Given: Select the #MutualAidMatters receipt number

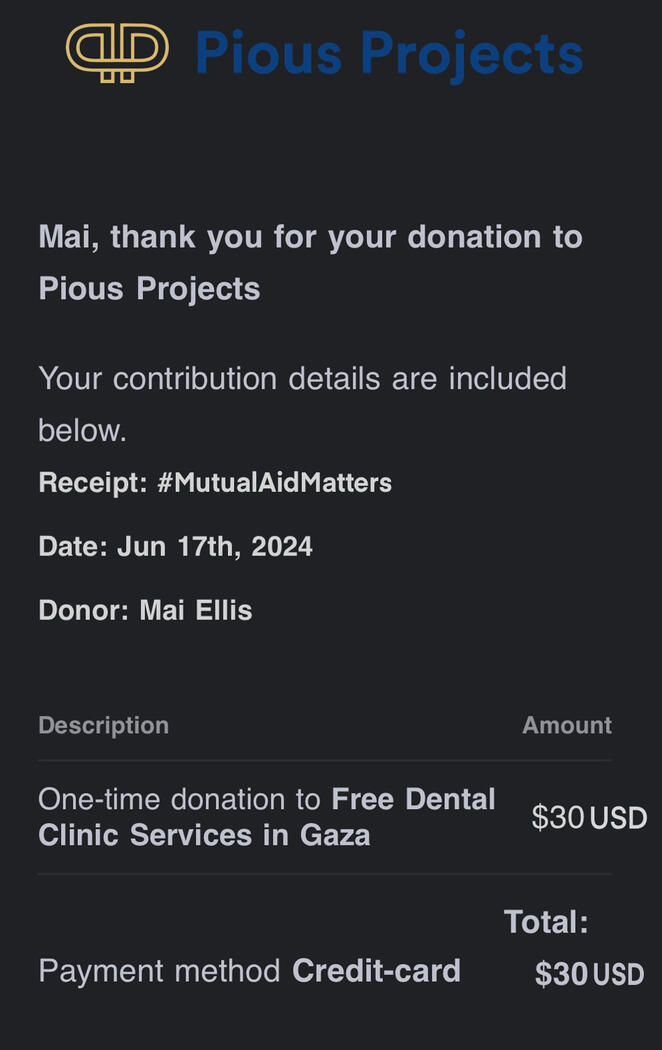Looking at the screenshot, I should (x=275, y=483).
